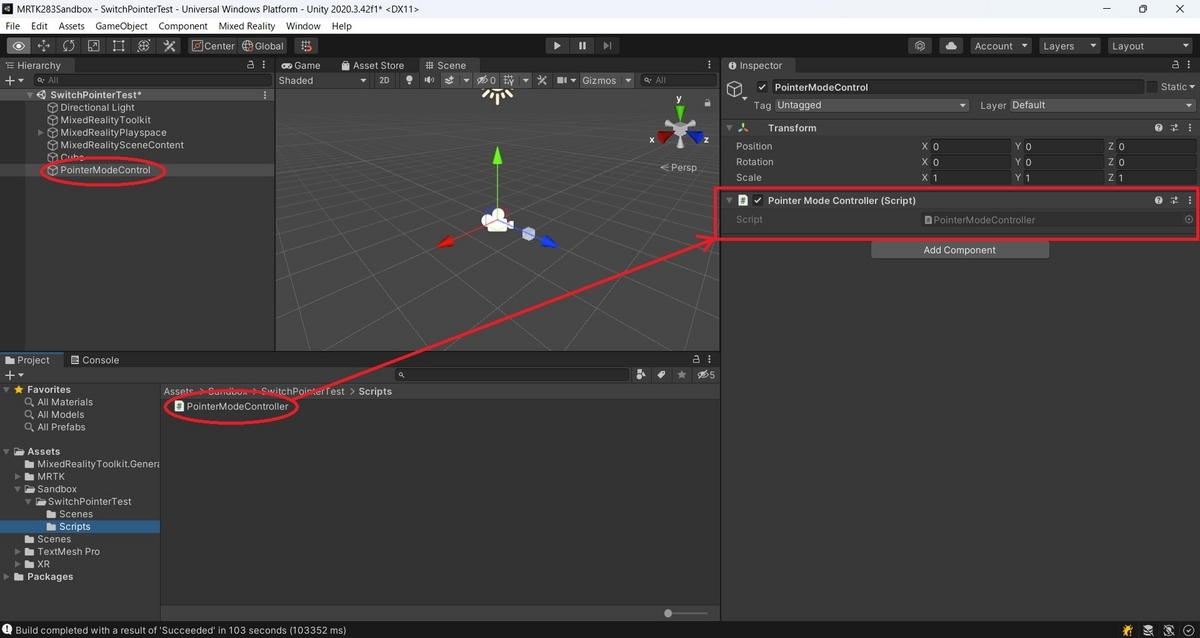Open the Layer Default dropdown
Viewport: 1200px width, 638px height.
click(x=1102, y=105)
